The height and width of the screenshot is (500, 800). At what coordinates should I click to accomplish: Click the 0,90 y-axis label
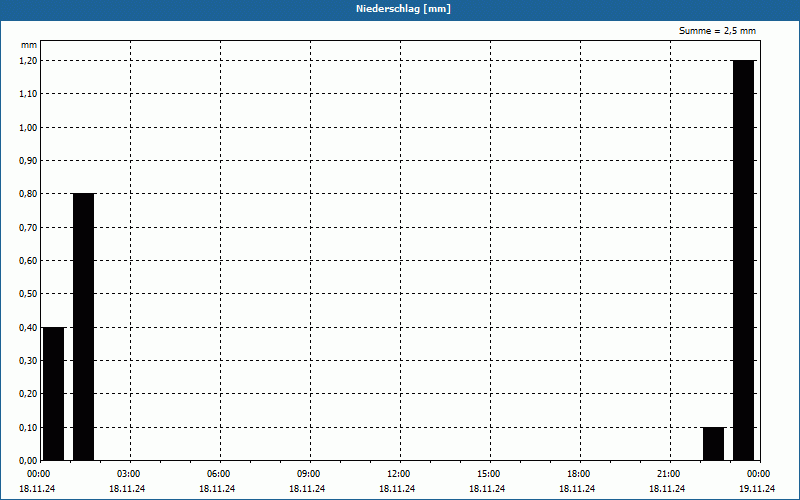coord(28,161)
